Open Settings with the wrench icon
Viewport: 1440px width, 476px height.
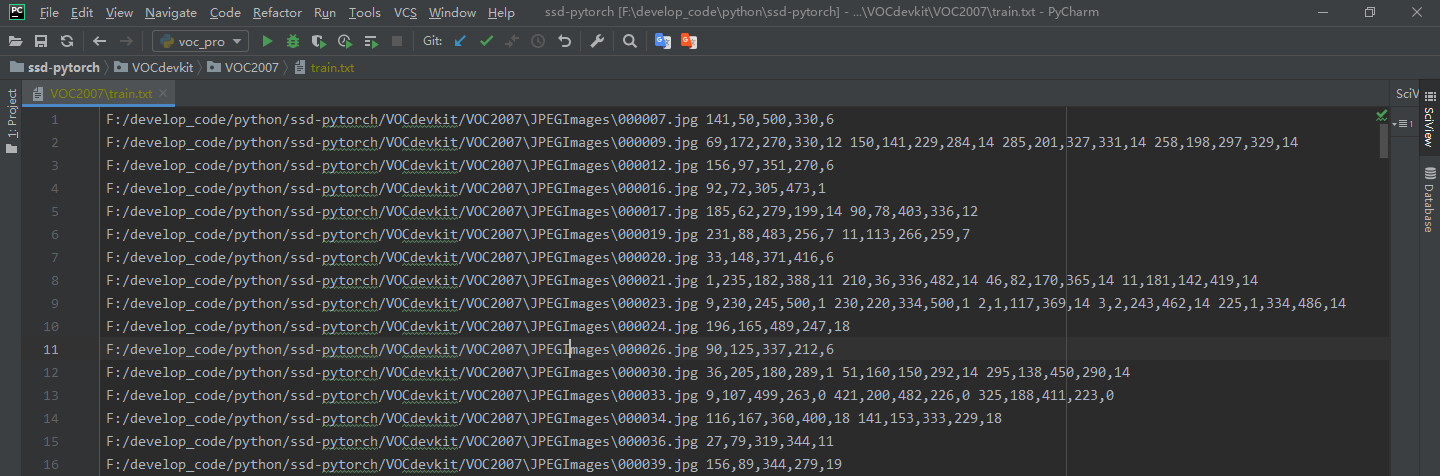597,41
